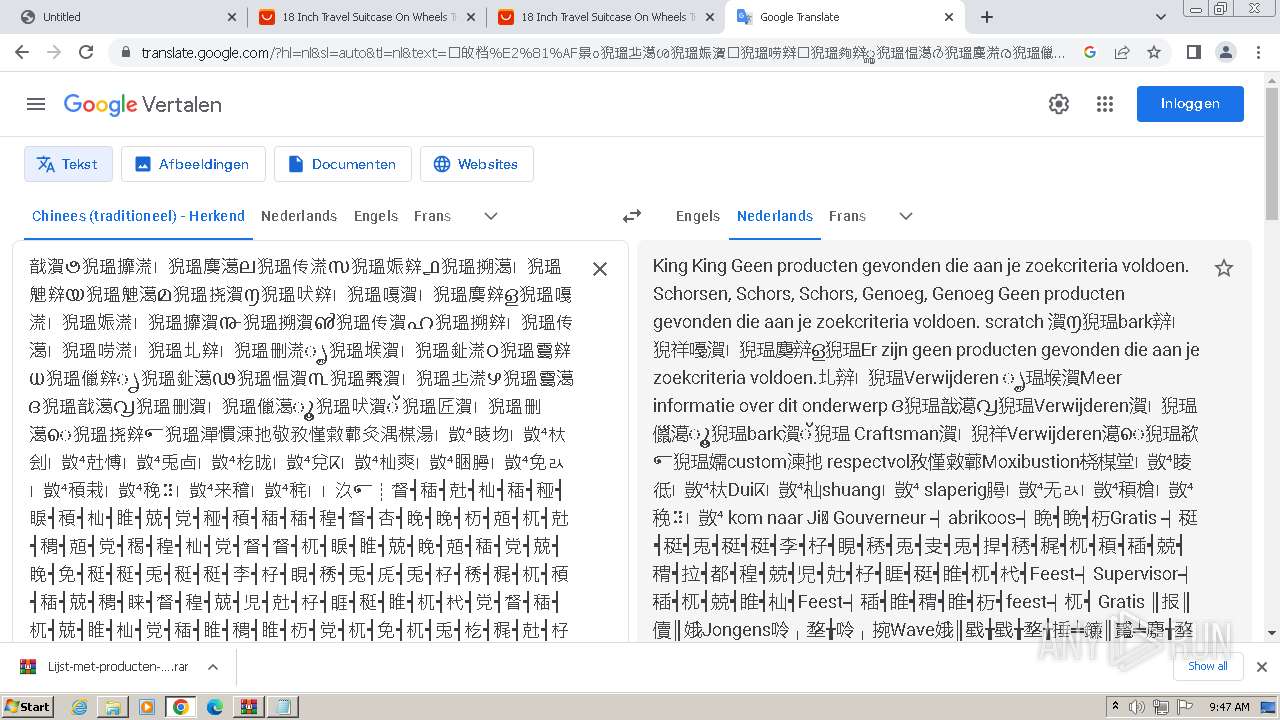Open downloaded Lijst-met-producten rar file
This screenshot has height=720, width=1280.
pos(105,666)
